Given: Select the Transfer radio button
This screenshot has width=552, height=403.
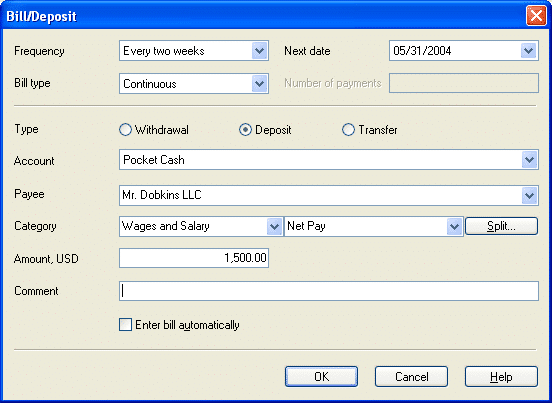Looking at the screenshot, I should point(348,130).
